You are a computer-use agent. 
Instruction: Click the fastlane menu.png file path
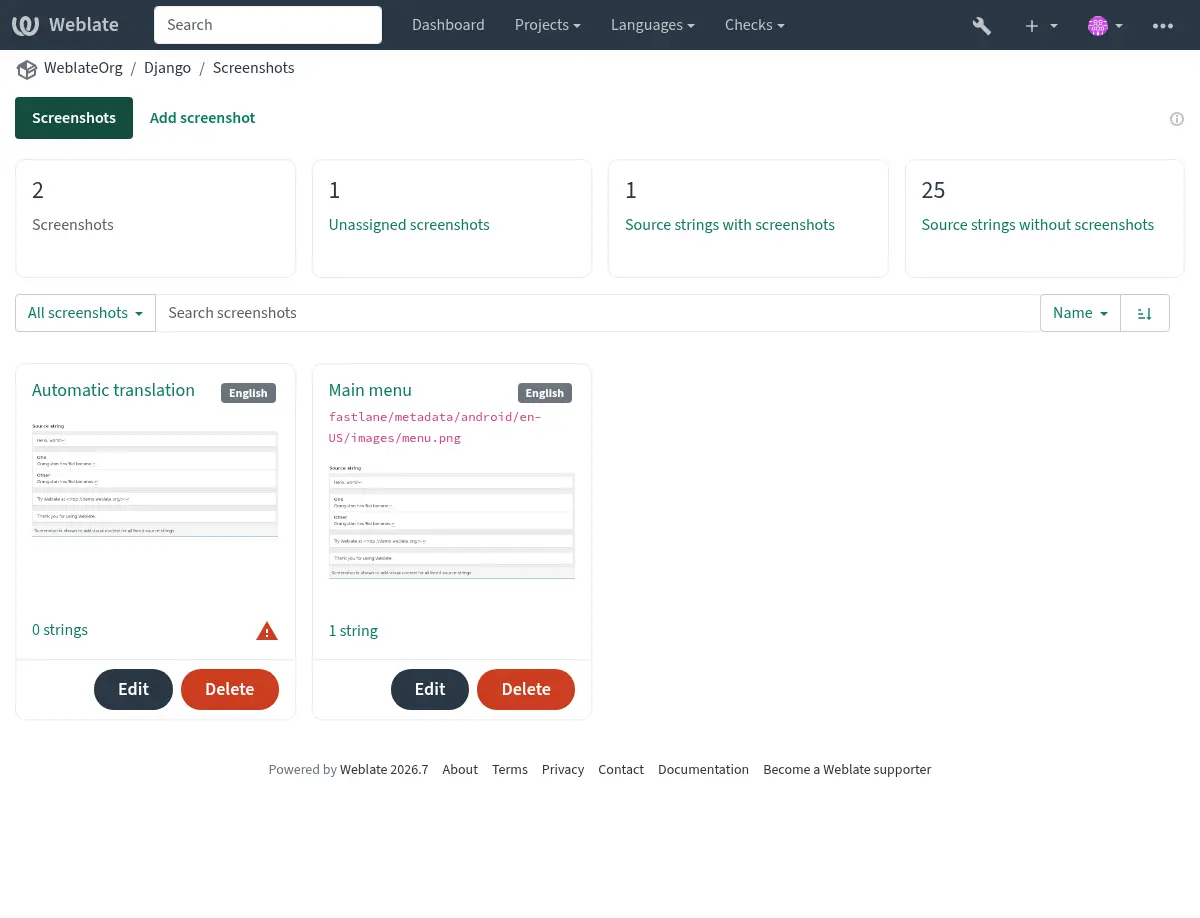(435, 427)
